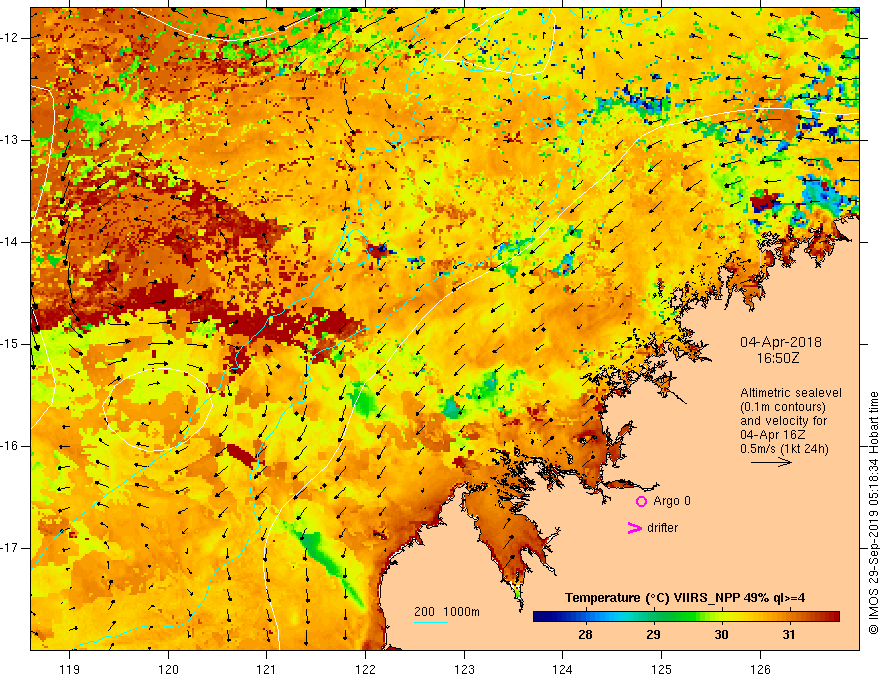
Task: Click the longitude label 123
Action: pyautogui.click(x=464, y=669)
